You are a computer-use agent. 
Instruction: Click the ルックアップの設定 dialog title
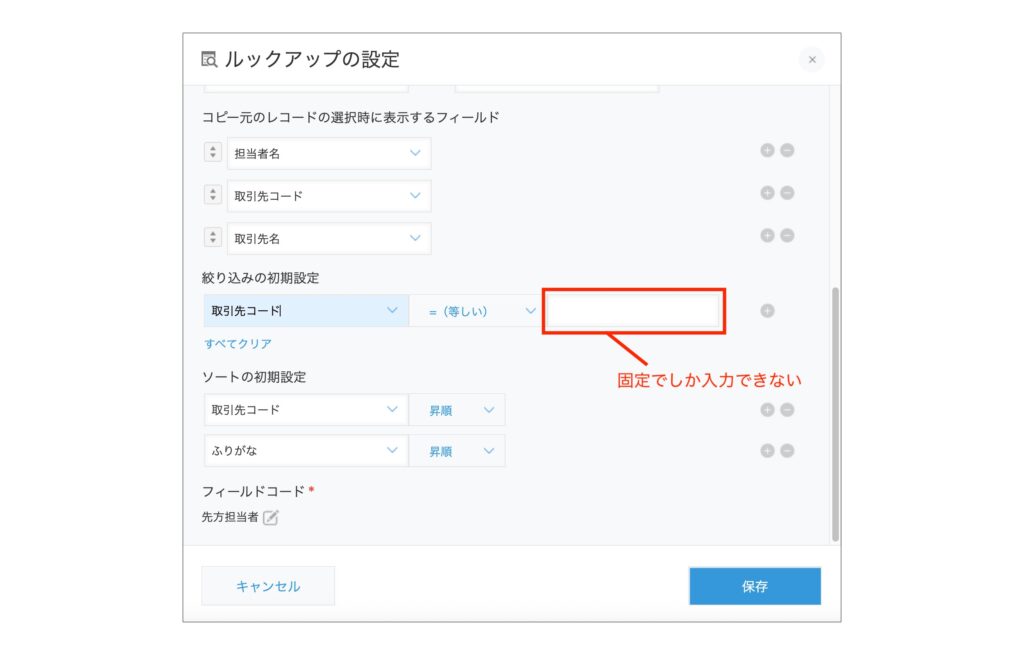tap(312, 59)
